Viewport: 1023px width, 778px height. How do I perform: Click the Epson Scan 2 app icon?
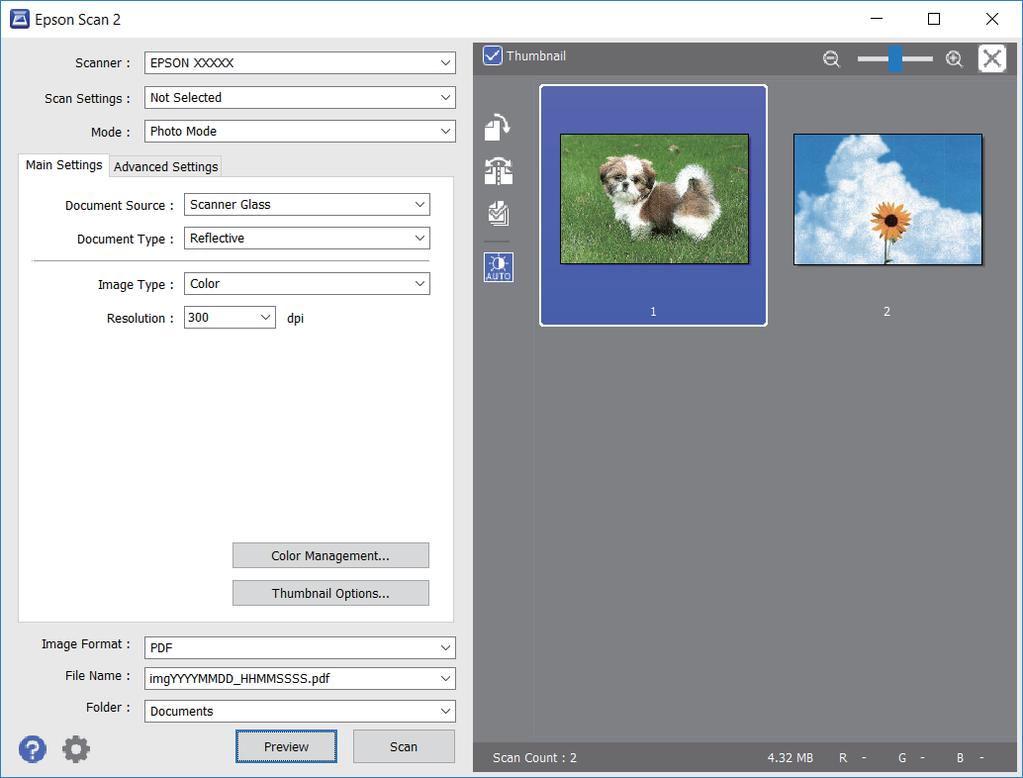[x=19, y=19]
